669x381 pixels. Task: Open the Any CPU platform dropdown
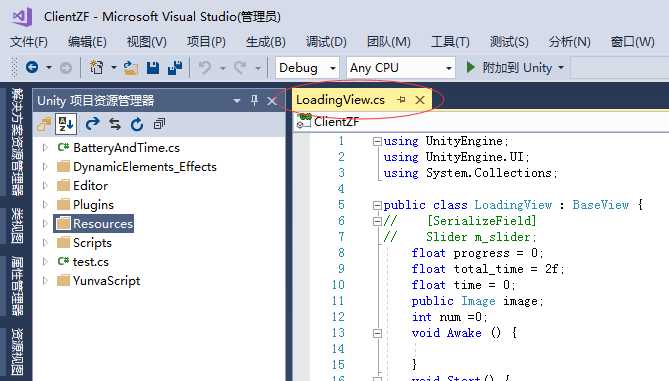pyautogui.click(x=448, y=68)
